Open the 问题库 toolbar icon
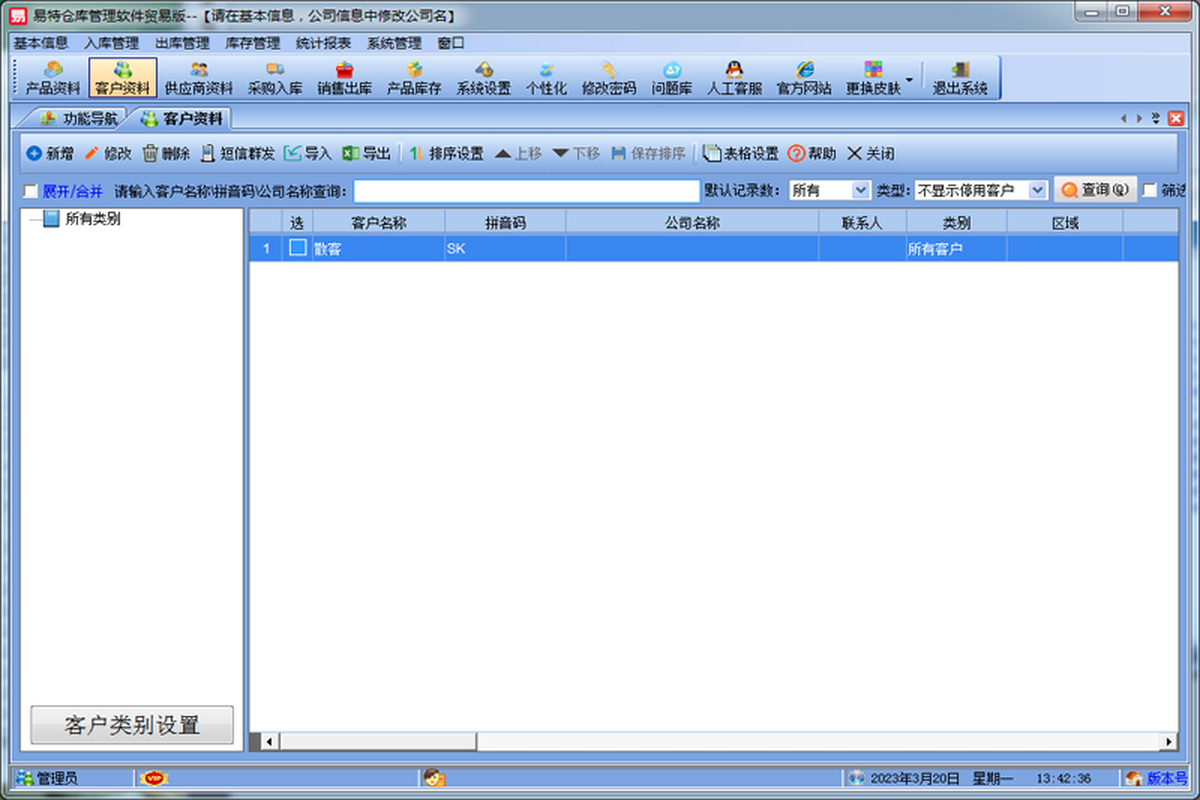 click(672, 78)
